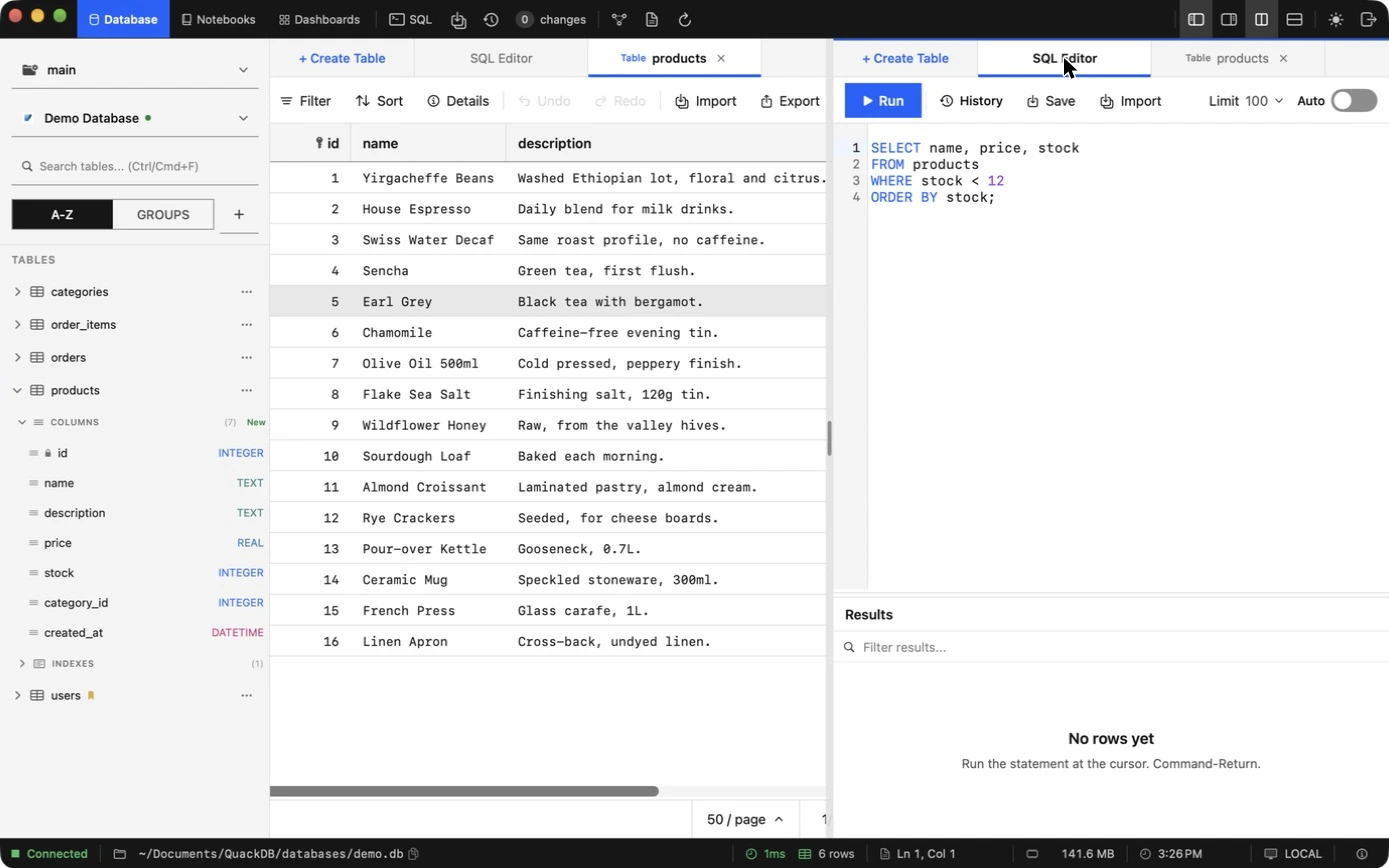Viewport: 1389px width, 868px height.
Task: Open more options for users table
Action: pos(246,695)
